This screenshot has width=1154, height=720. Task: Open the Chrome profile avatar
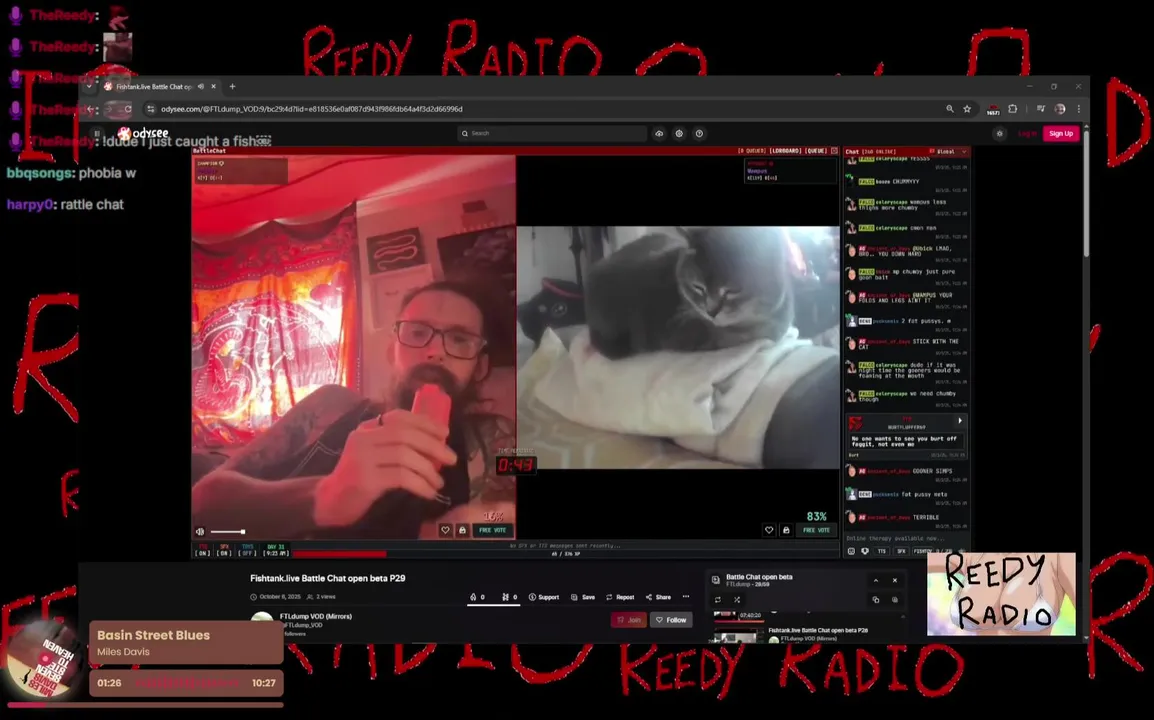click(x=1060, y=109)
